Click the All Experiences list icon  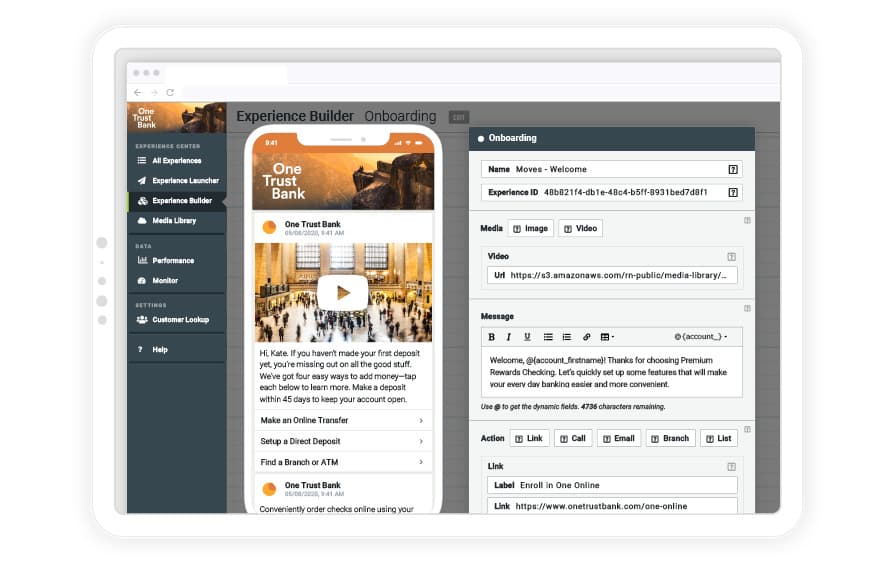tap(142, 161)
